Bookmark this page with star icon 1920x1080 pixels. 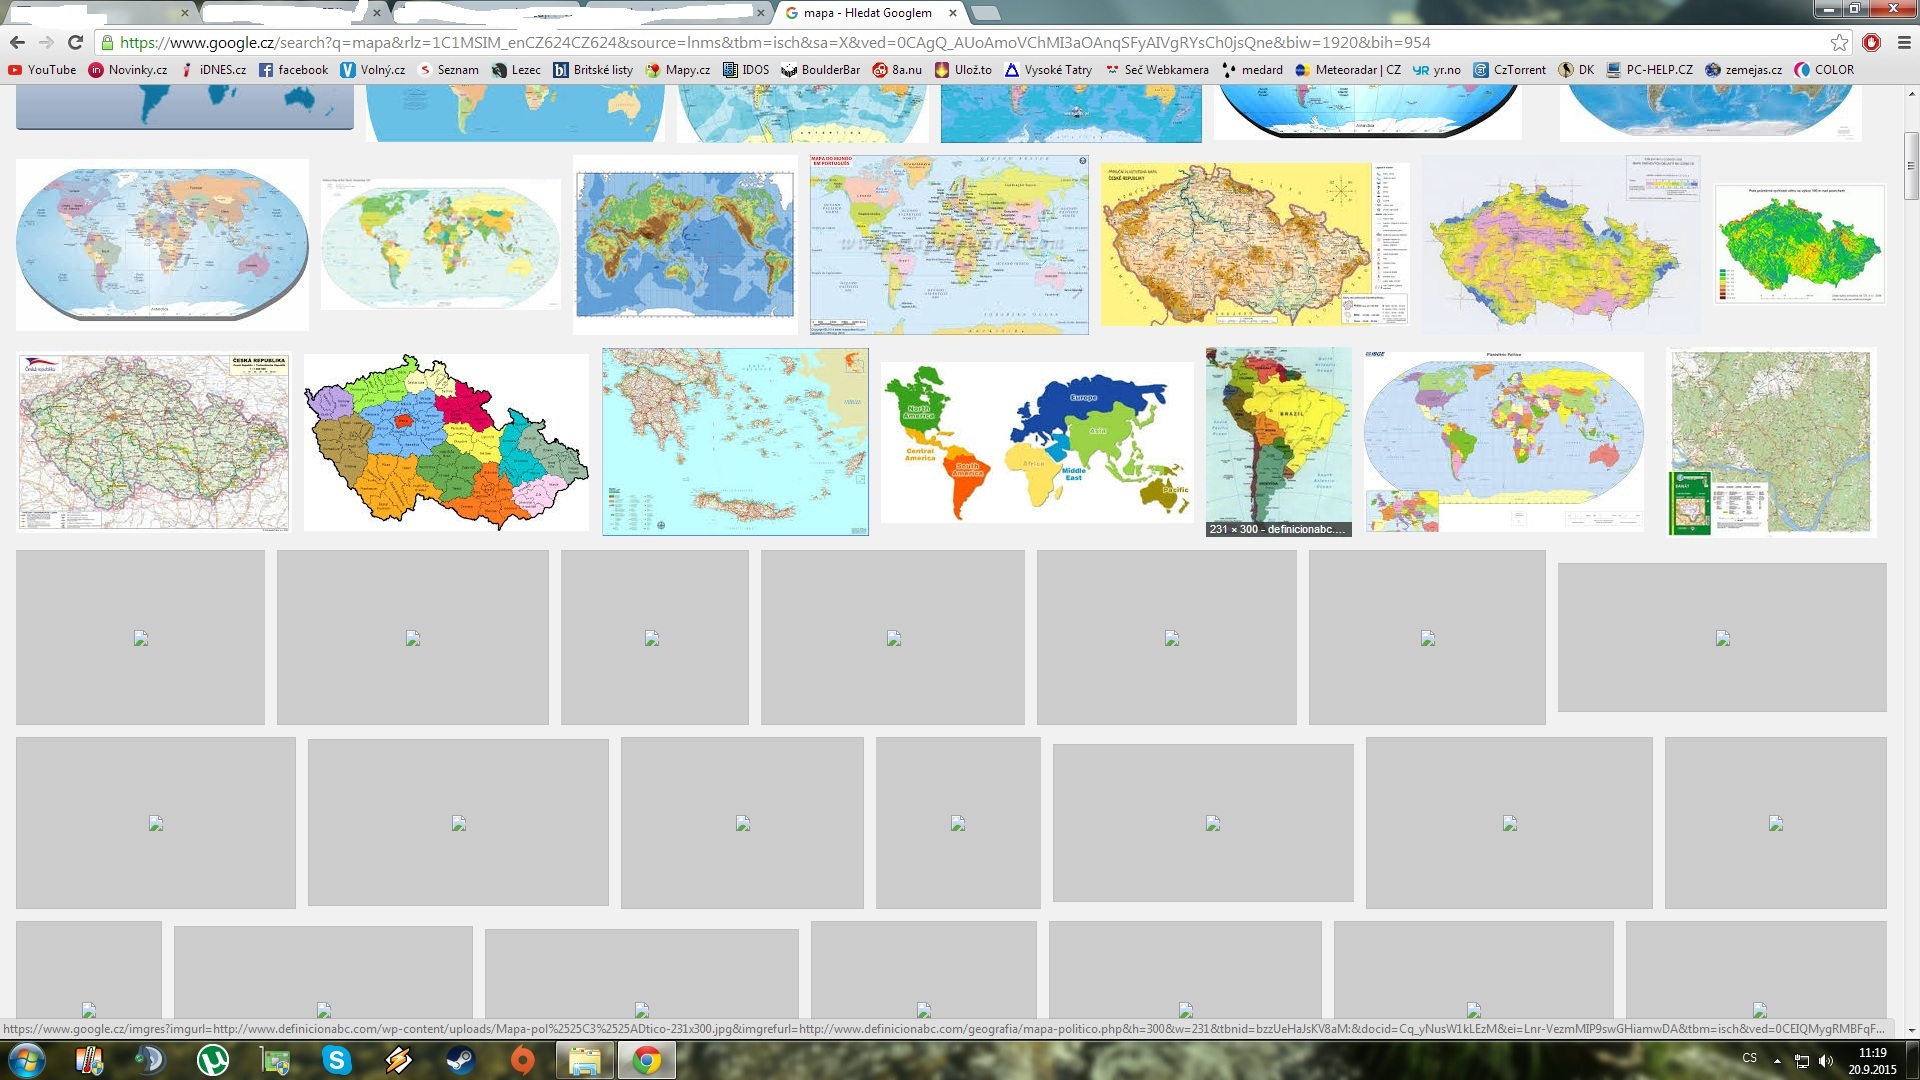[x=1839, y=42]
